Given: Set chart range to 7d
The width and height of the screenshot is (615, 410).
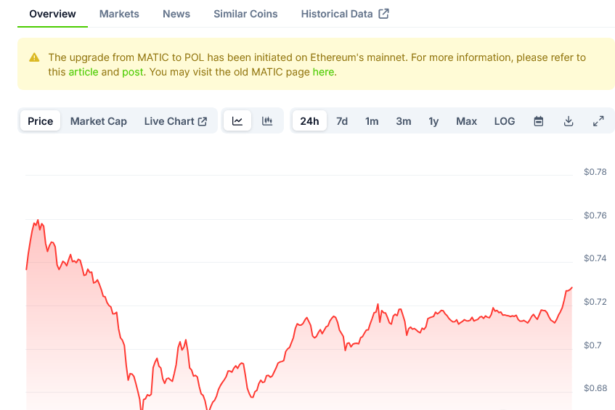Looking at the screenshot, I should (342, 121).
